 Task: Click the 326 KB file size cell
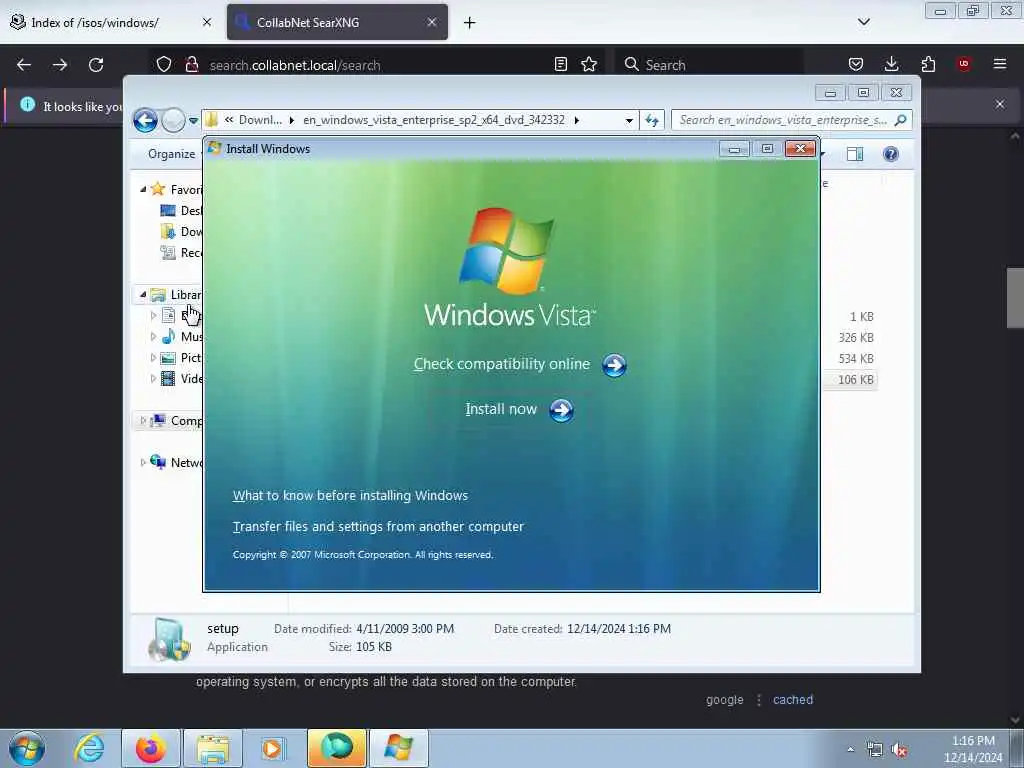(856, 338)
